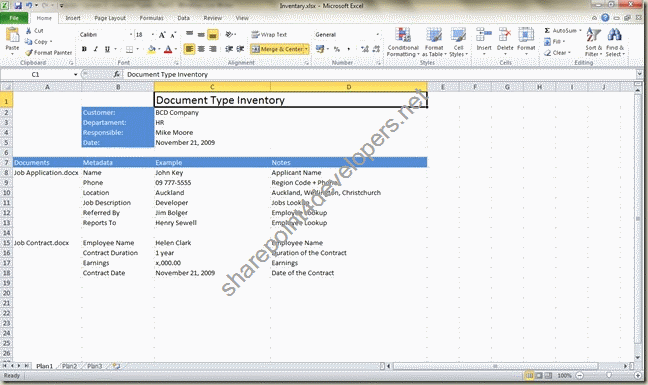648x385 pixels.
Task: Click the Insert cells icon
Action: 484,35
